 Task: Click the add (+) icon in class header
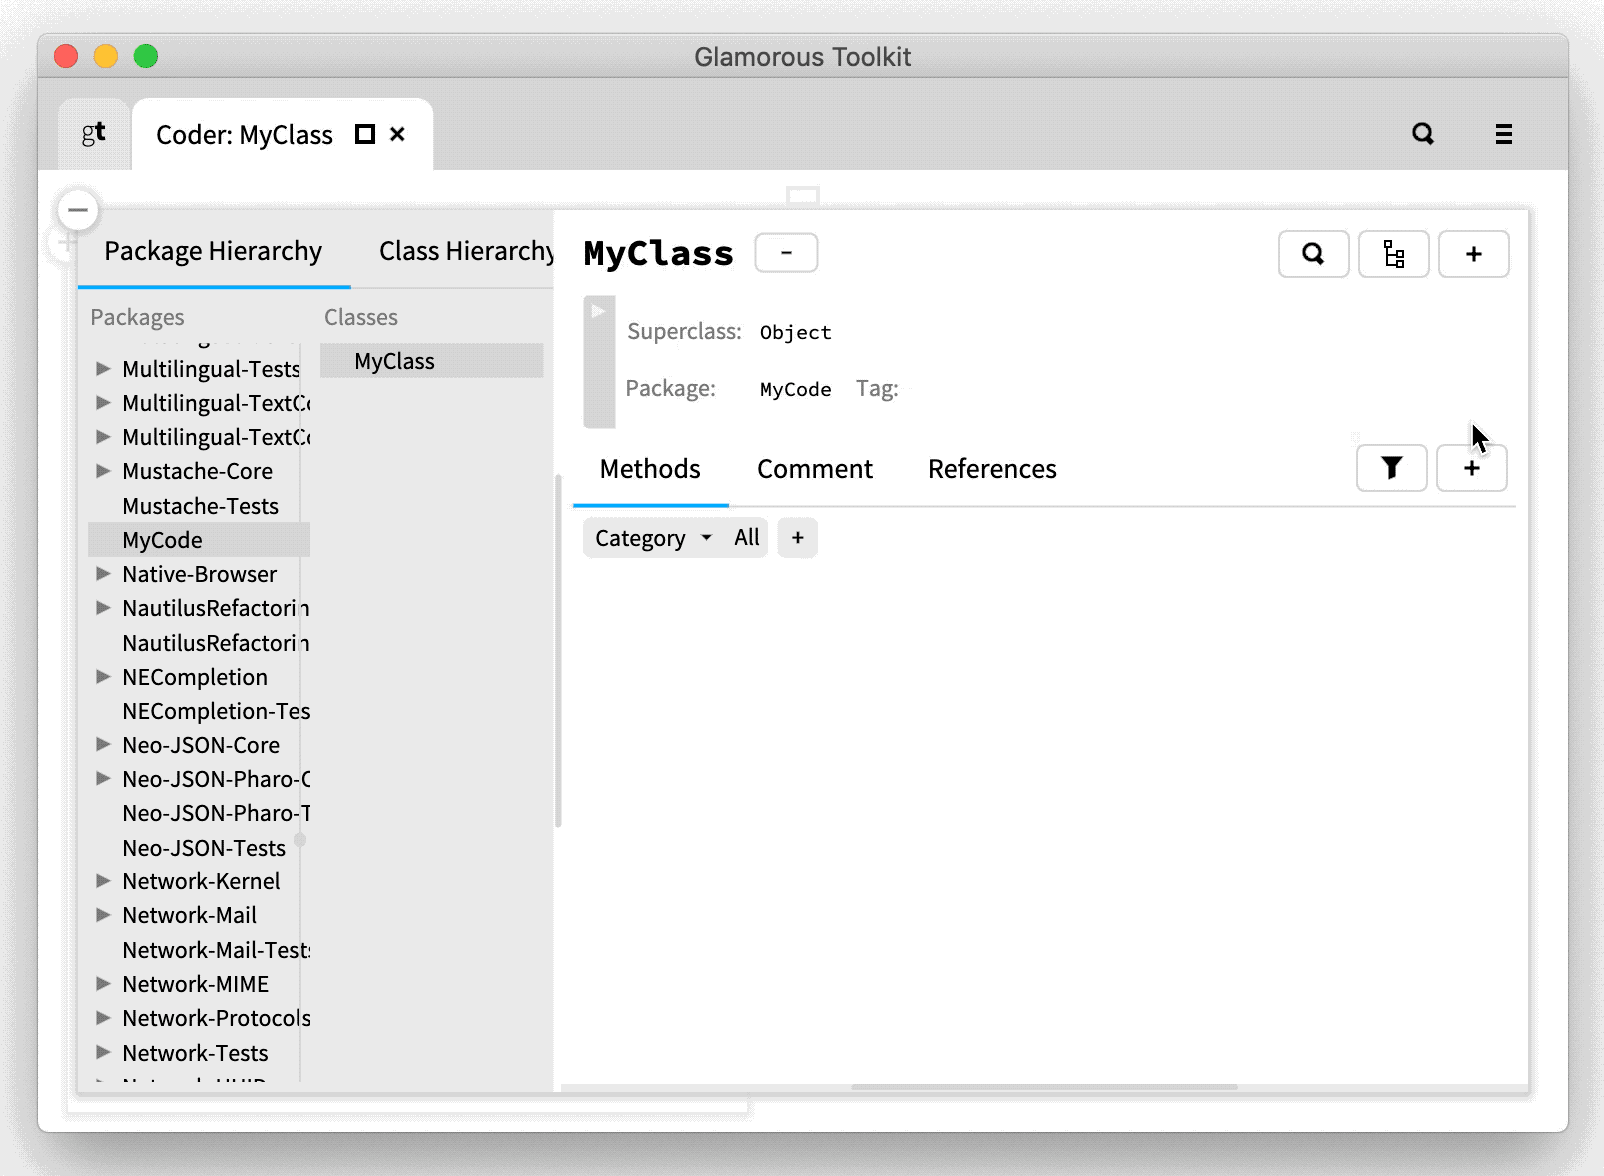pos(1473,254)
